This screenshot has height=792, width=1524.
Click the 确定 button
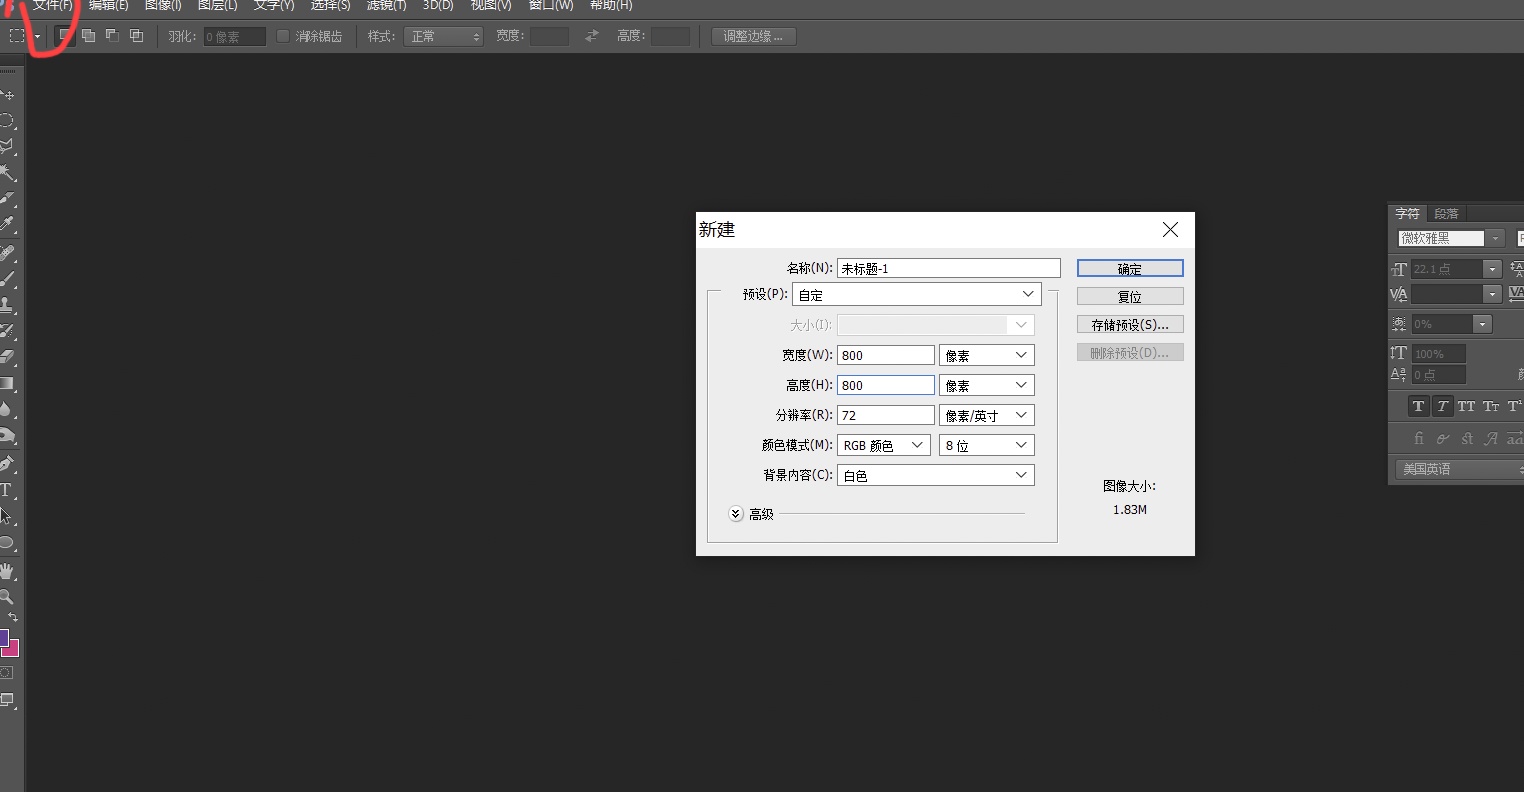click(x=1130, y=268)
